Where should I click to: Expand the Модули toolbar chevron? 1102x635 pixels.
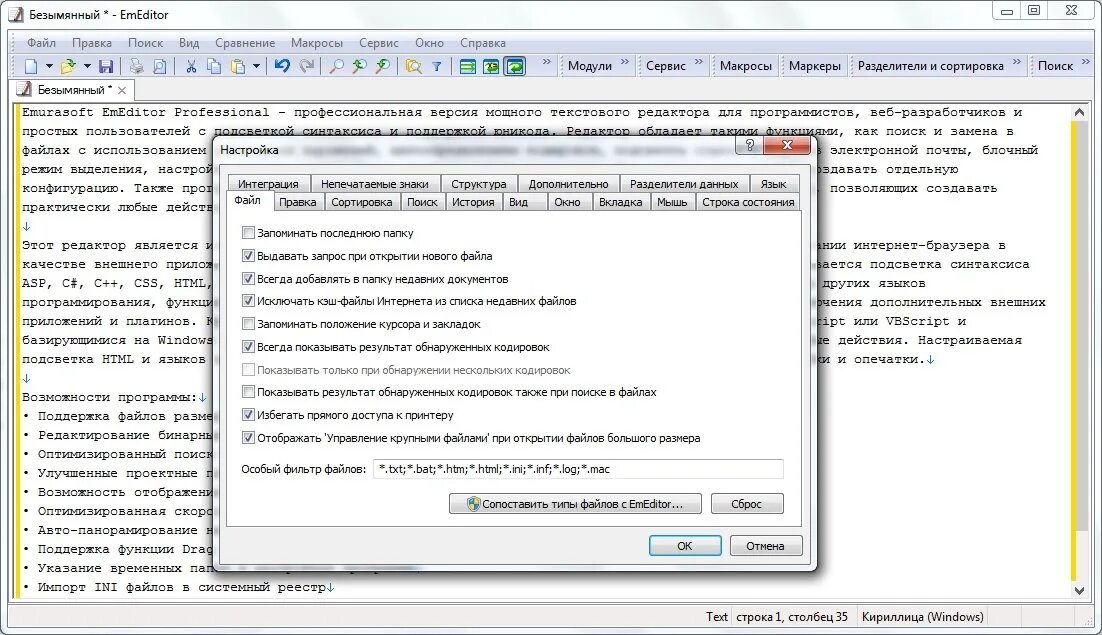tap(625, 62)
